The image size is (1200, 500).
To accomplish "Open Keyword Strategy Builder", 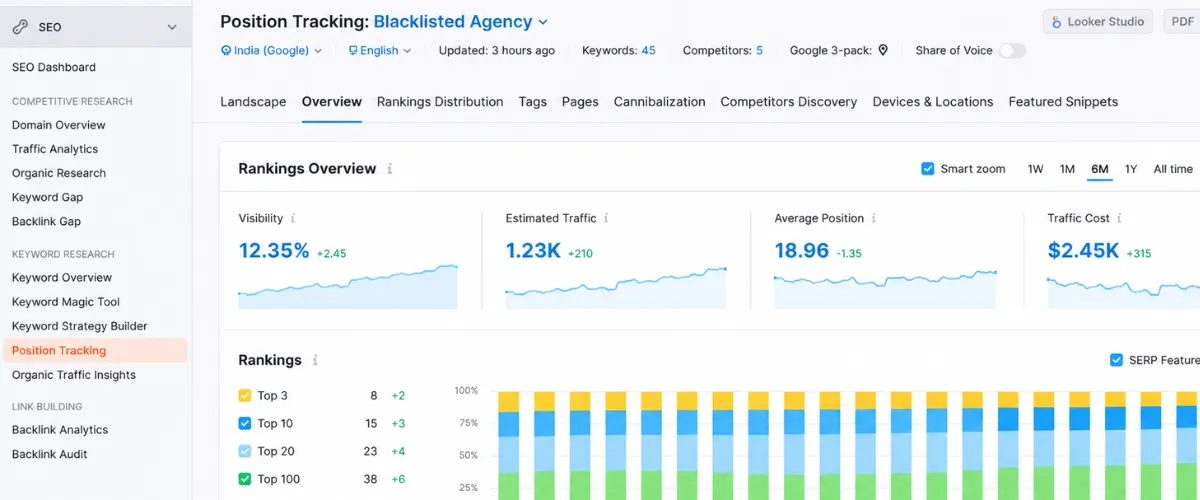I will (80, 326).
